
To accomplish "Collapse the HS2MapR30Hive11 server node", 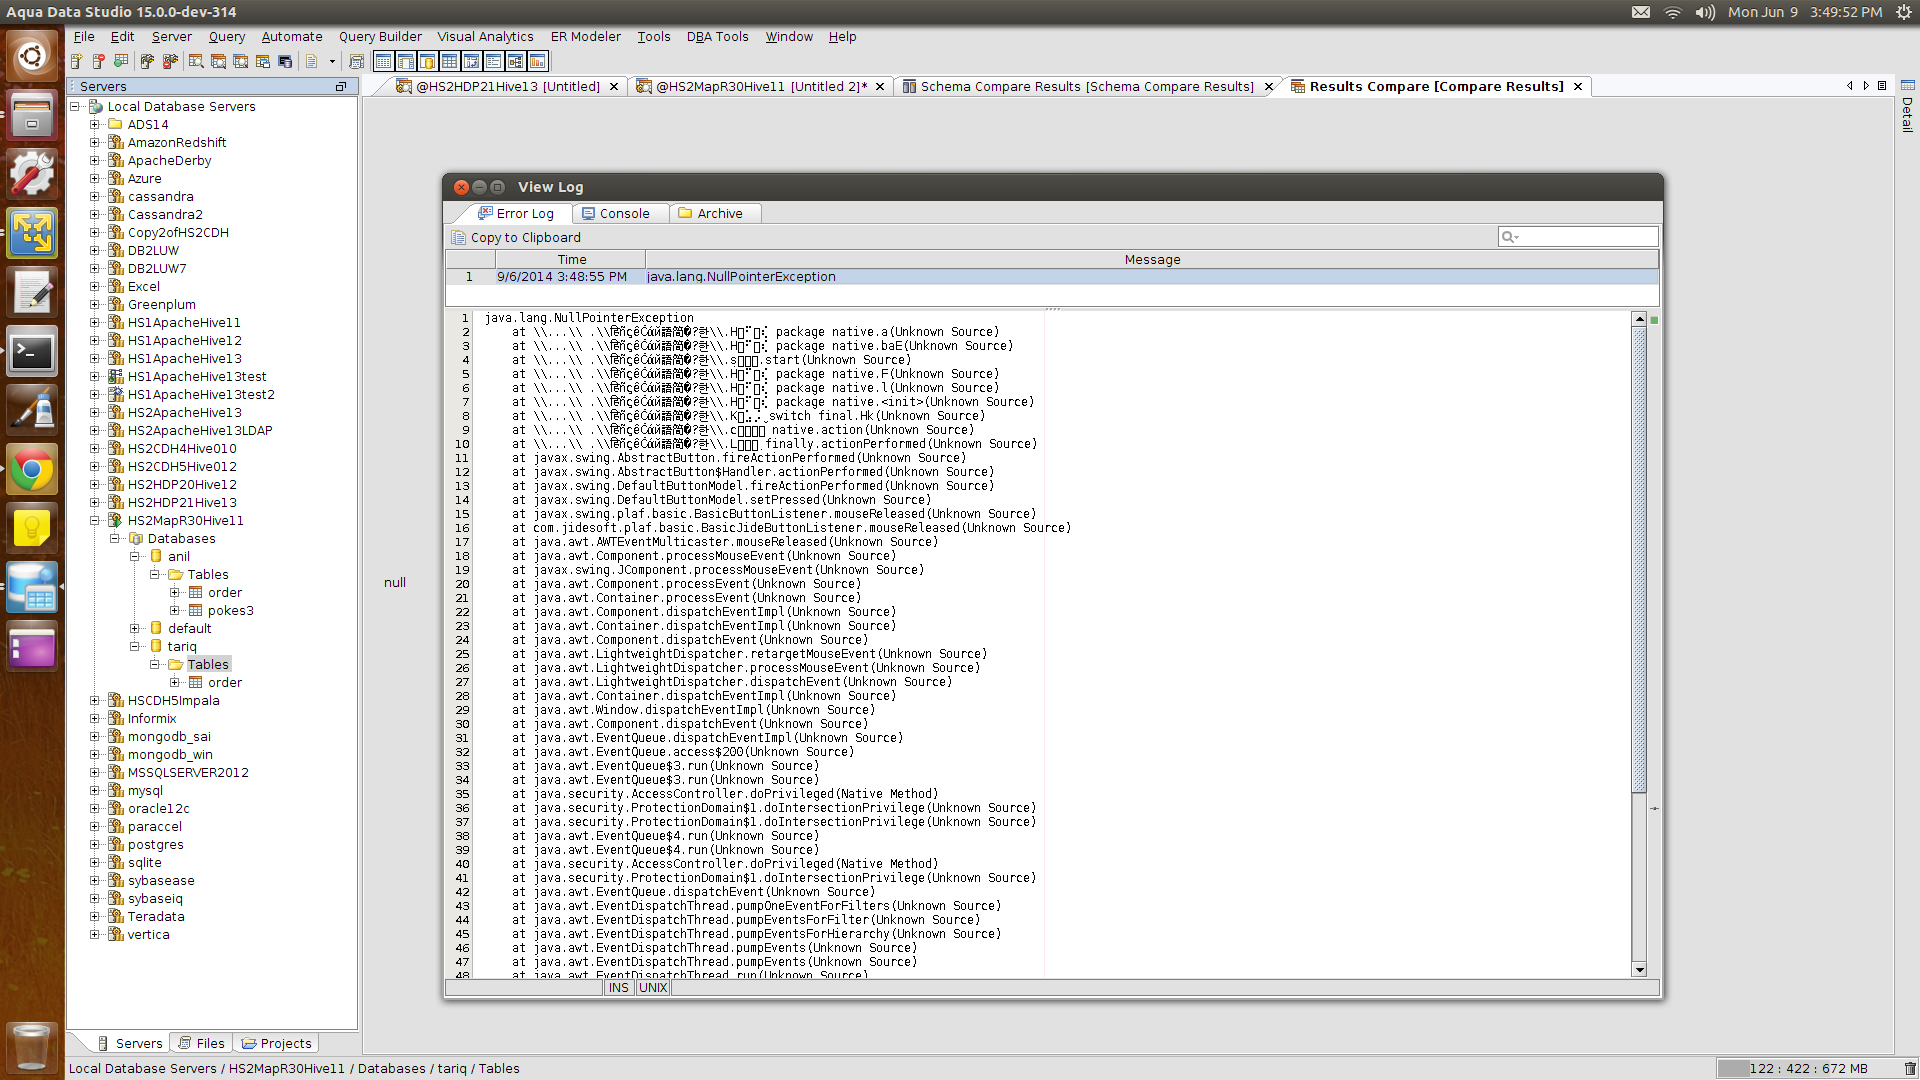I will [95, 521].
